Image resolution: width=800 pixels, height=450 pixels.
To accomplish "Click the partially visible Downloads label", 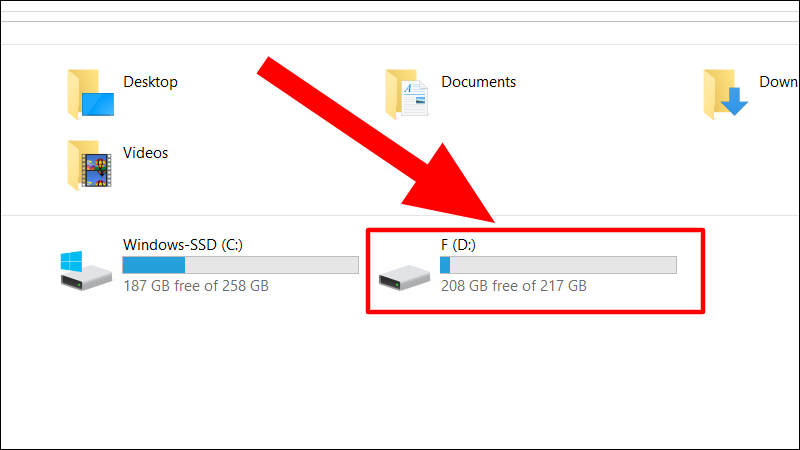I will coord(778,82).
